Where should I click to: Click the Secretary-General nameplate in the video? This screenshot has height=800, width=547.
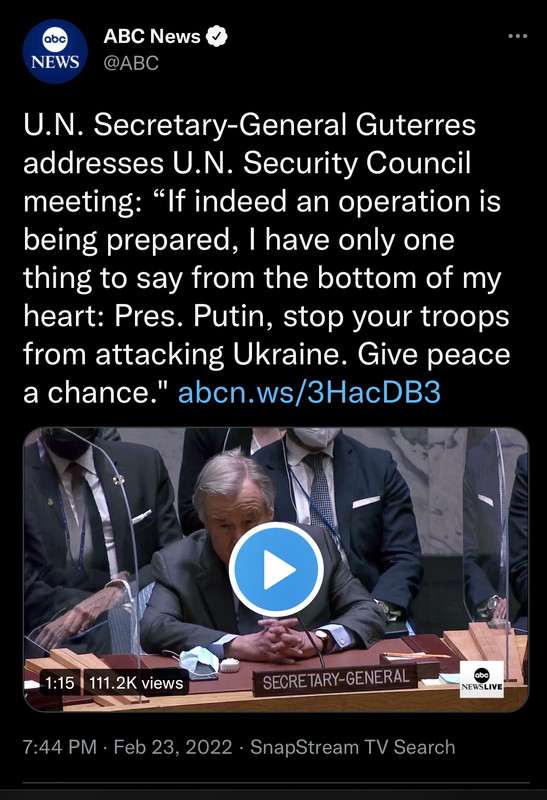point(336,679)
